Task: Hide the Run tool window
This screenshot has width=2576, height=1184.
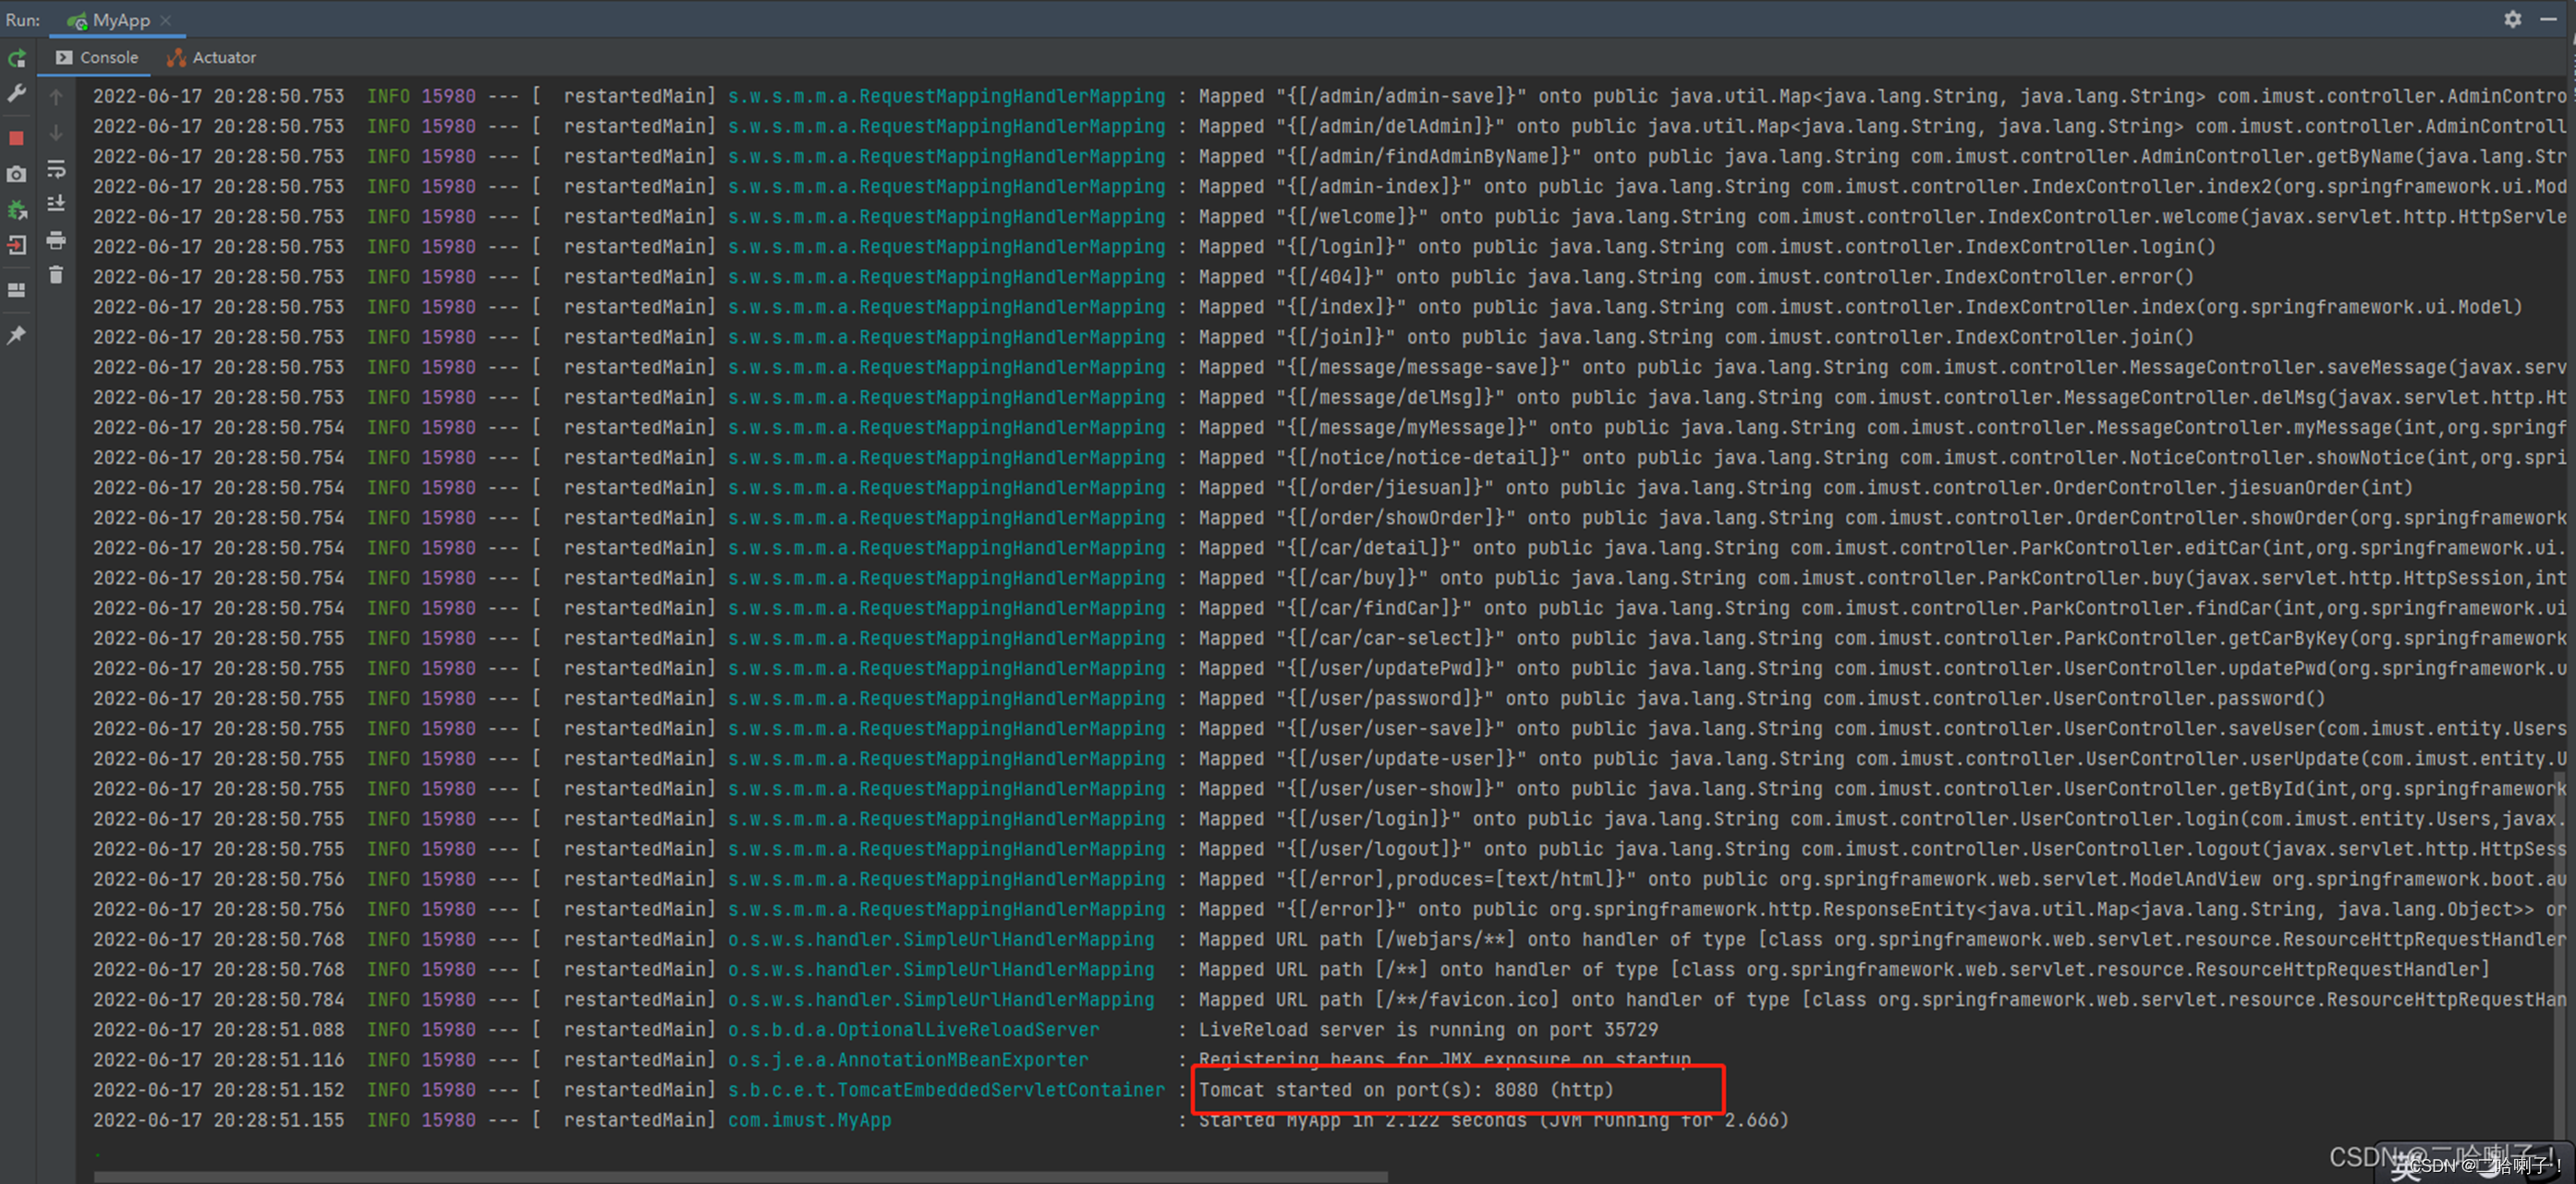Action: point(2547,19)
